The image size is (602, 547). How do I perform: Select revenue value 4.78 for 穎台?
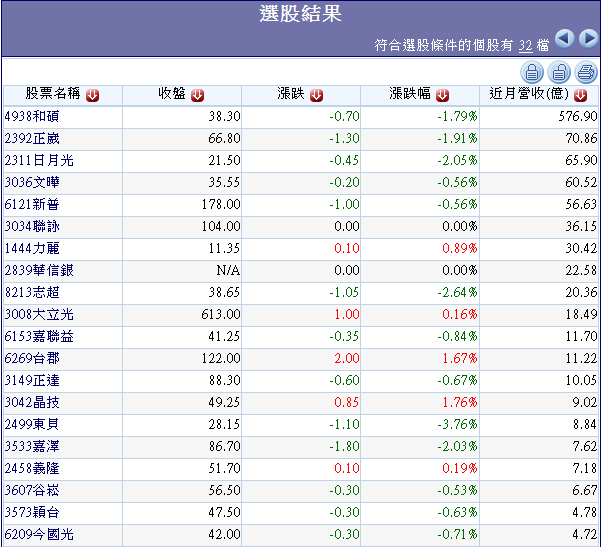[585, 512]
